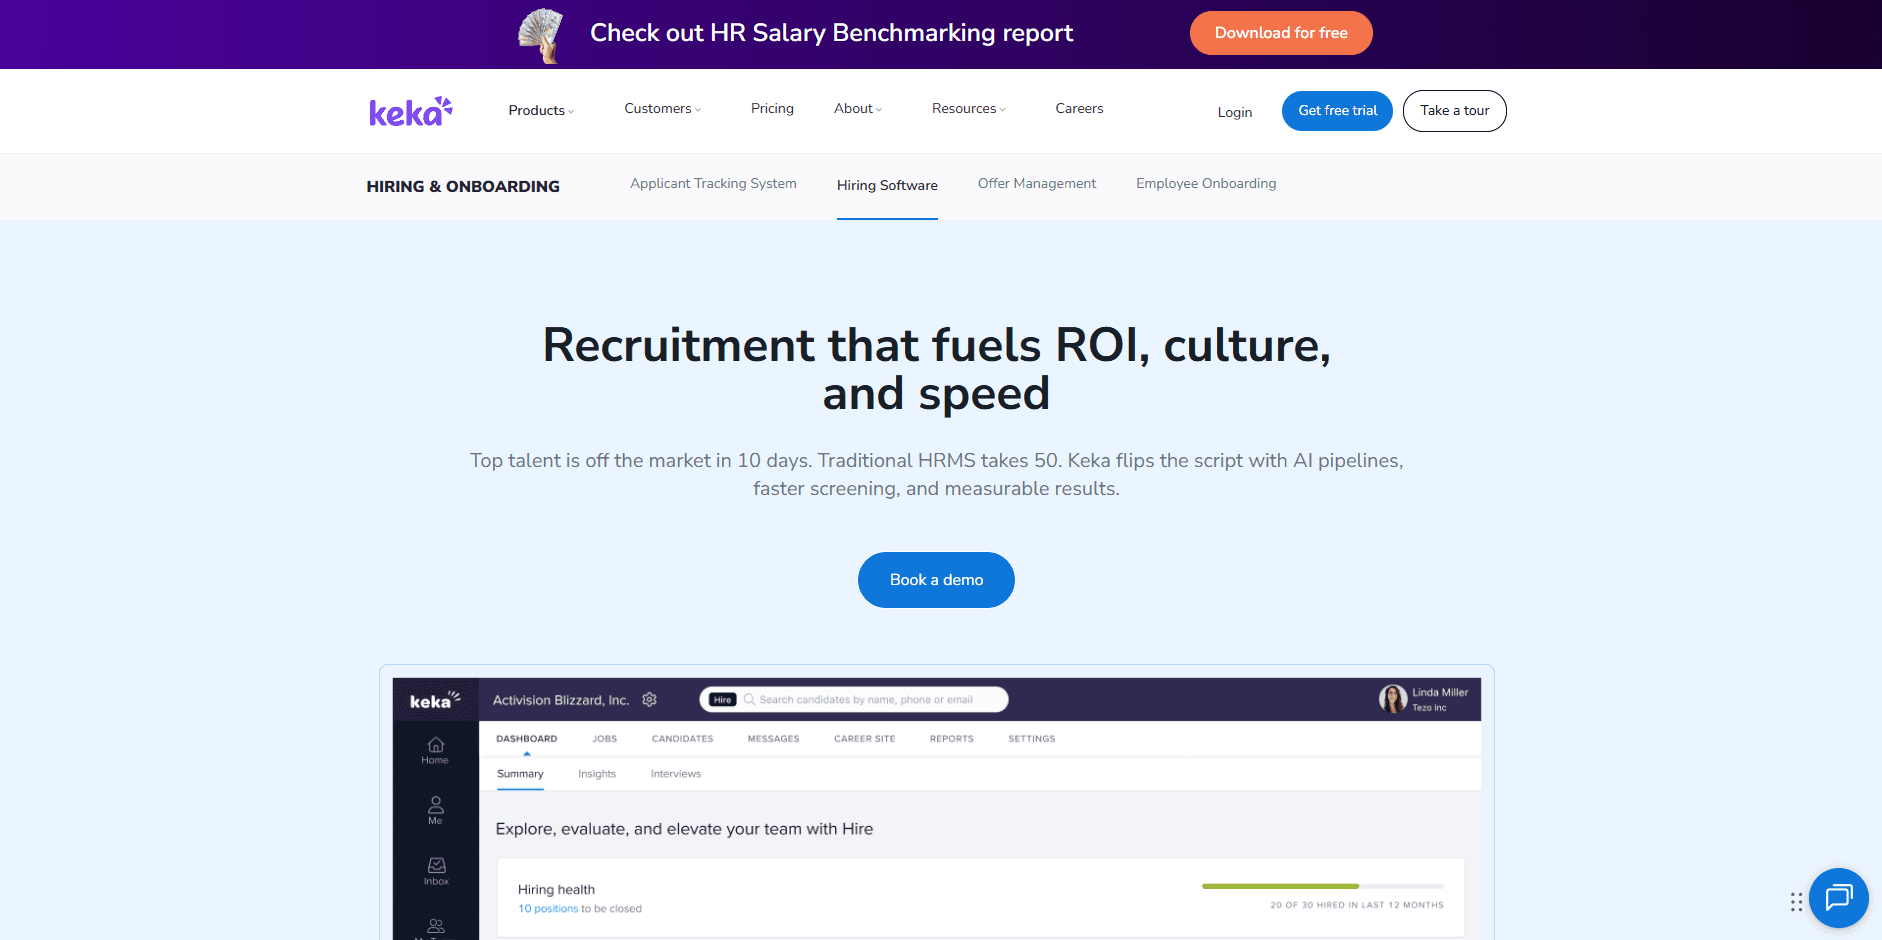Open the Employee Onboarding tab
Image resolution: width=1882 pixels, height=940 pixels.
point(1206,183)
